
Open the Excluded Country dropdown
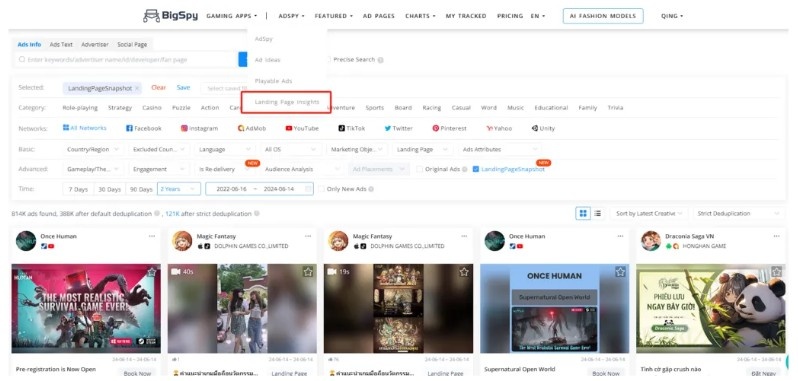pyautogui.click(x=159, y=150)
